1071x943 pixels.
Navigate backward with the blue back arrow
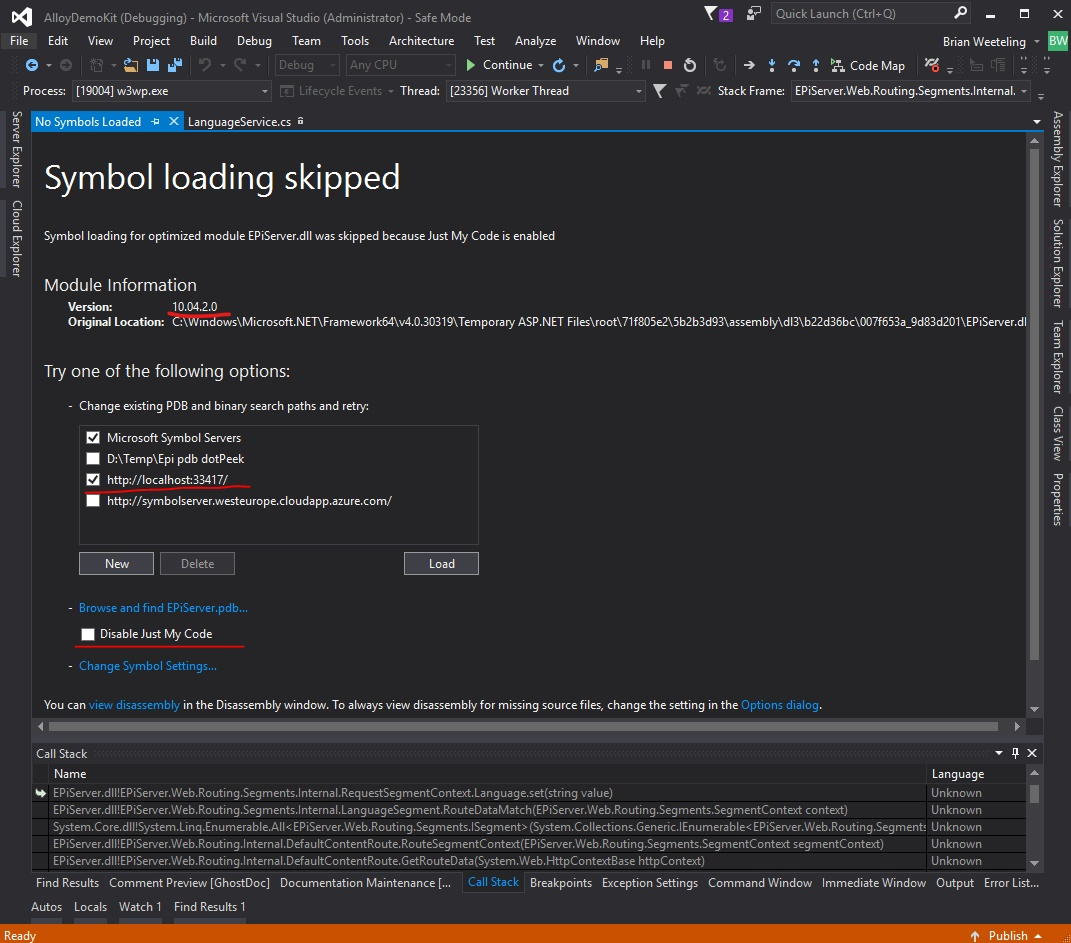pyautogui.click(x=31, y=65)
